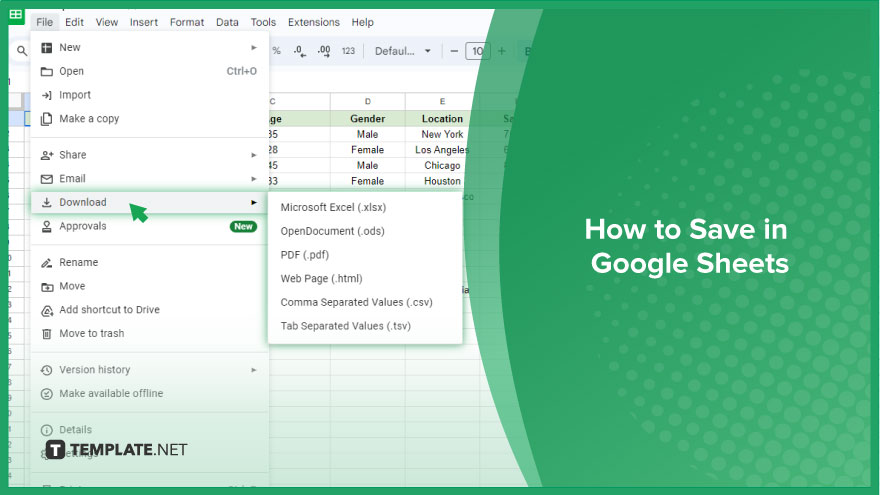Click the New spreadsheet icon in File menu
880x495 pixels.
[47, 48]
